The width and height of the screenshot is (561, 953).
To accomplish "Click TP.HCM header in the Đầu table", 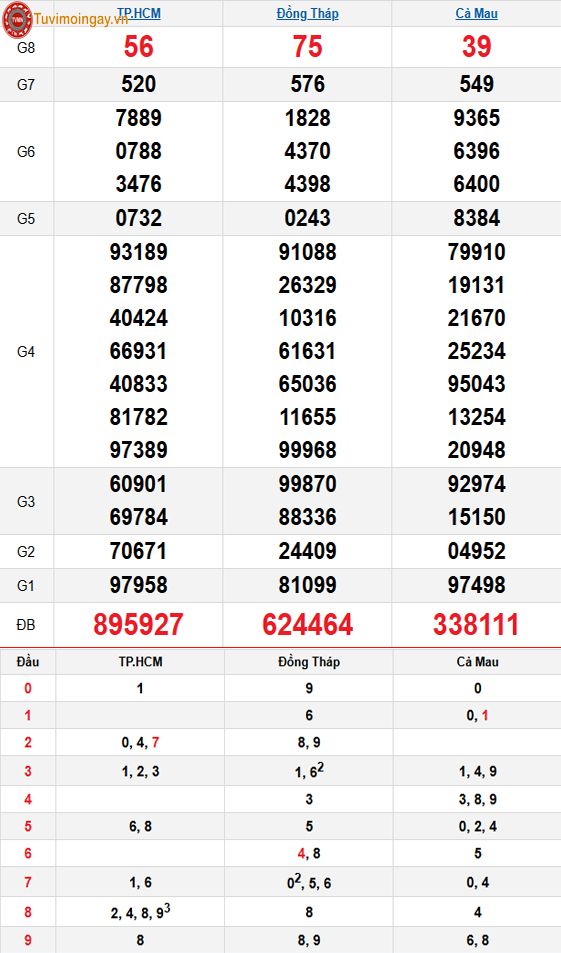I will click(140, 662).
